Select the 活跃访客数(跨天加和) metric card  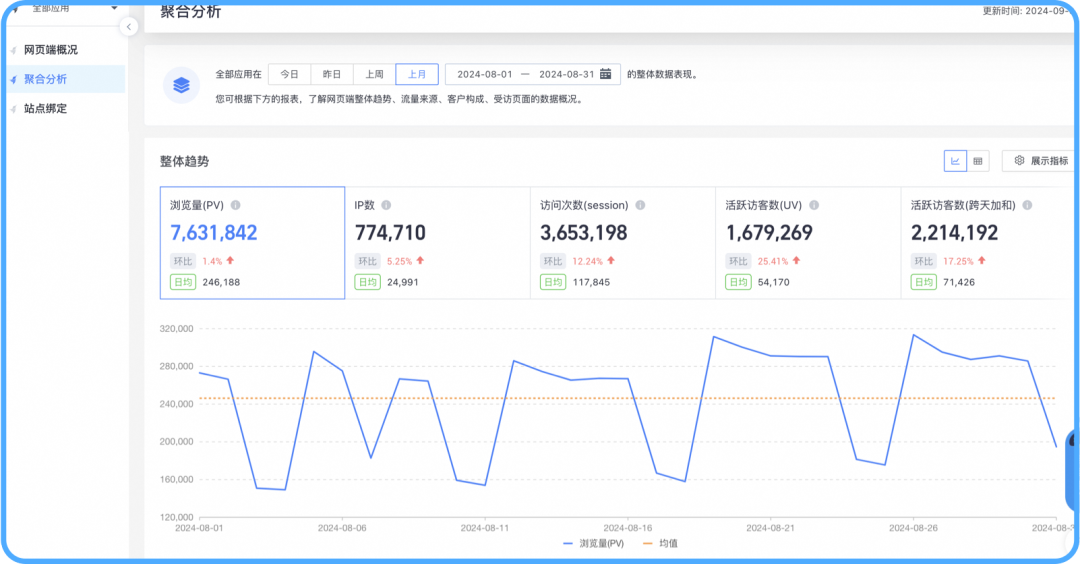point(988,242)
